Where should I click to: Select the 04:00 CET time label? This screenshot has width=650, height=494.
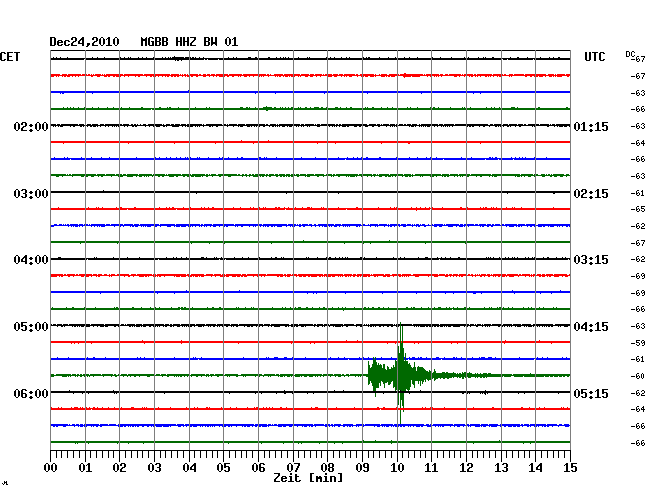(x=31, y=260)
